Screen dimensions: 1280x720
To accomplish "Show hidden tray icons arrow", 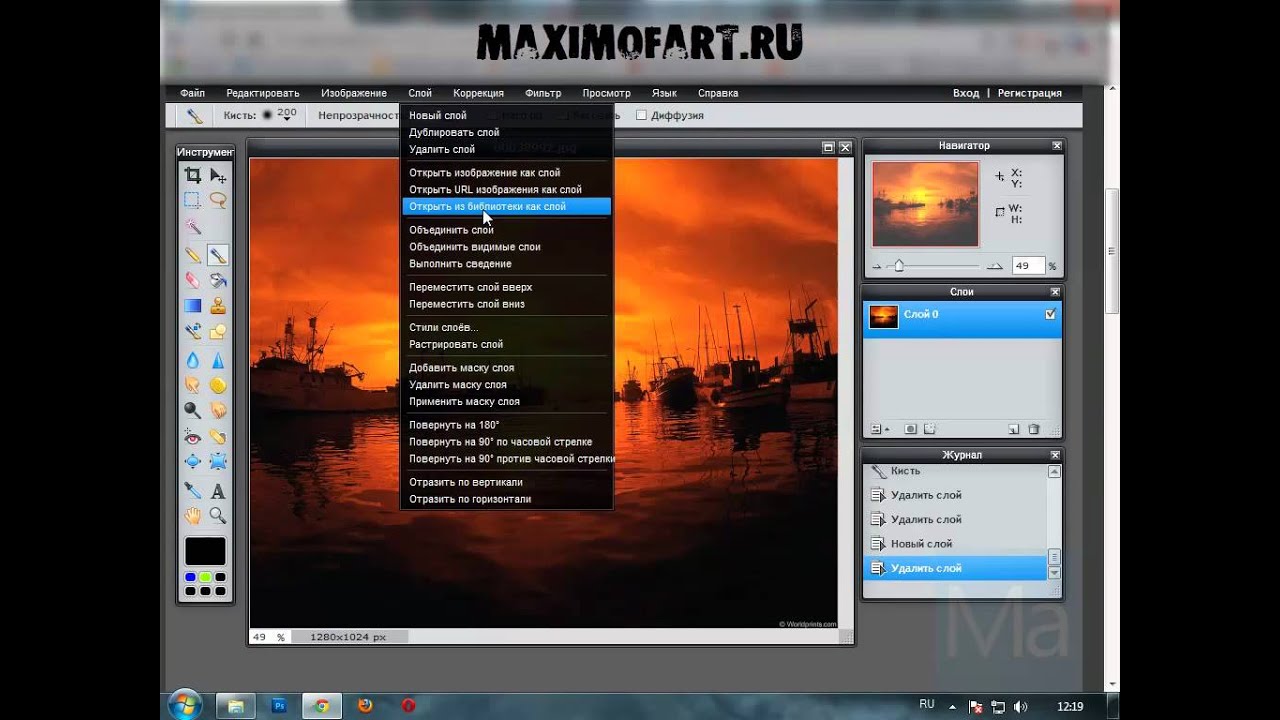I will 952,706.
